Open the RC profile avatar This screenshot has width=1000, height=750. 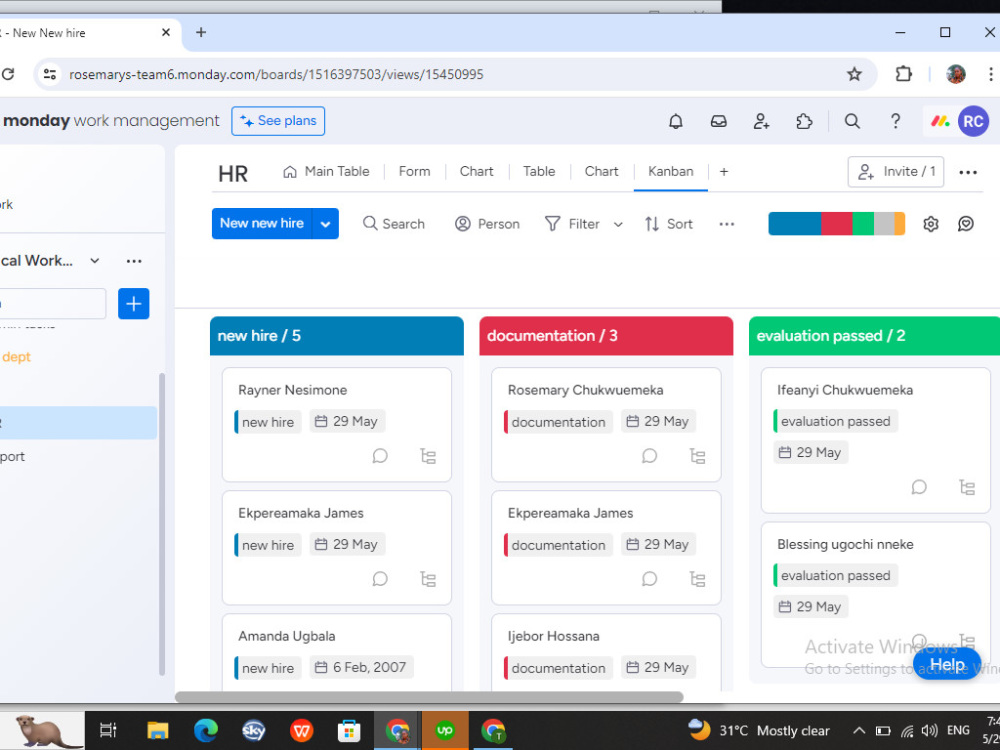973,121
